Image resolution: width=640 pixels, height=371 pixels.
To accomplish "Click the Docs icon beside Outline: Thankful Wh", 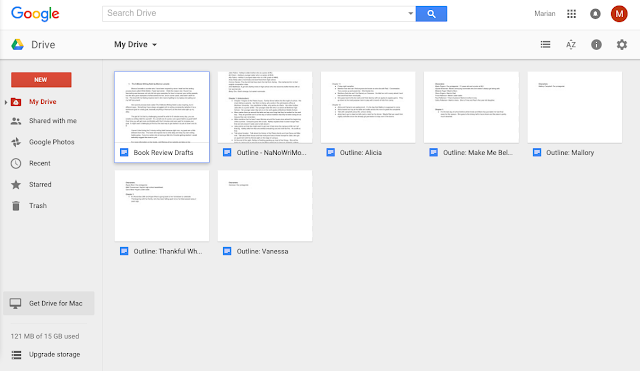I will (x=124, y=251).
